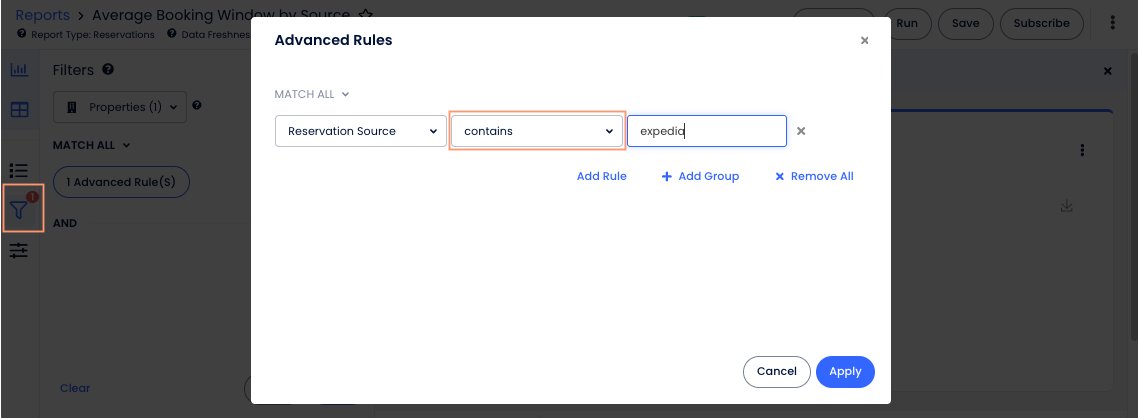The width and height of the screenshot is (1138, 418).
Task: Select the table view sidebar icon
Action: [x=19, y=109]
